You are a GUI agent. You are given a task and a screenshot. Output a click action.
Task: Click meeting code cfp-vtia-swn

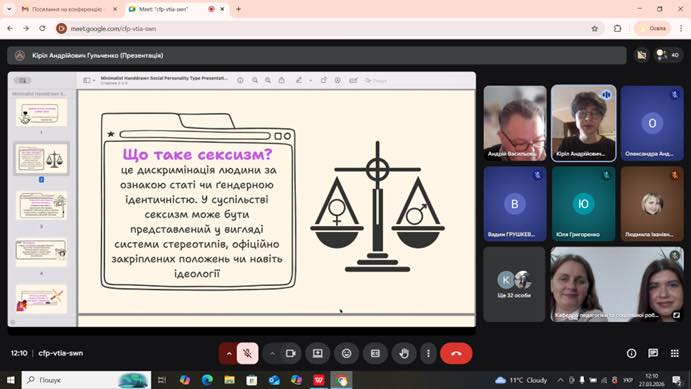click(60, 353)
